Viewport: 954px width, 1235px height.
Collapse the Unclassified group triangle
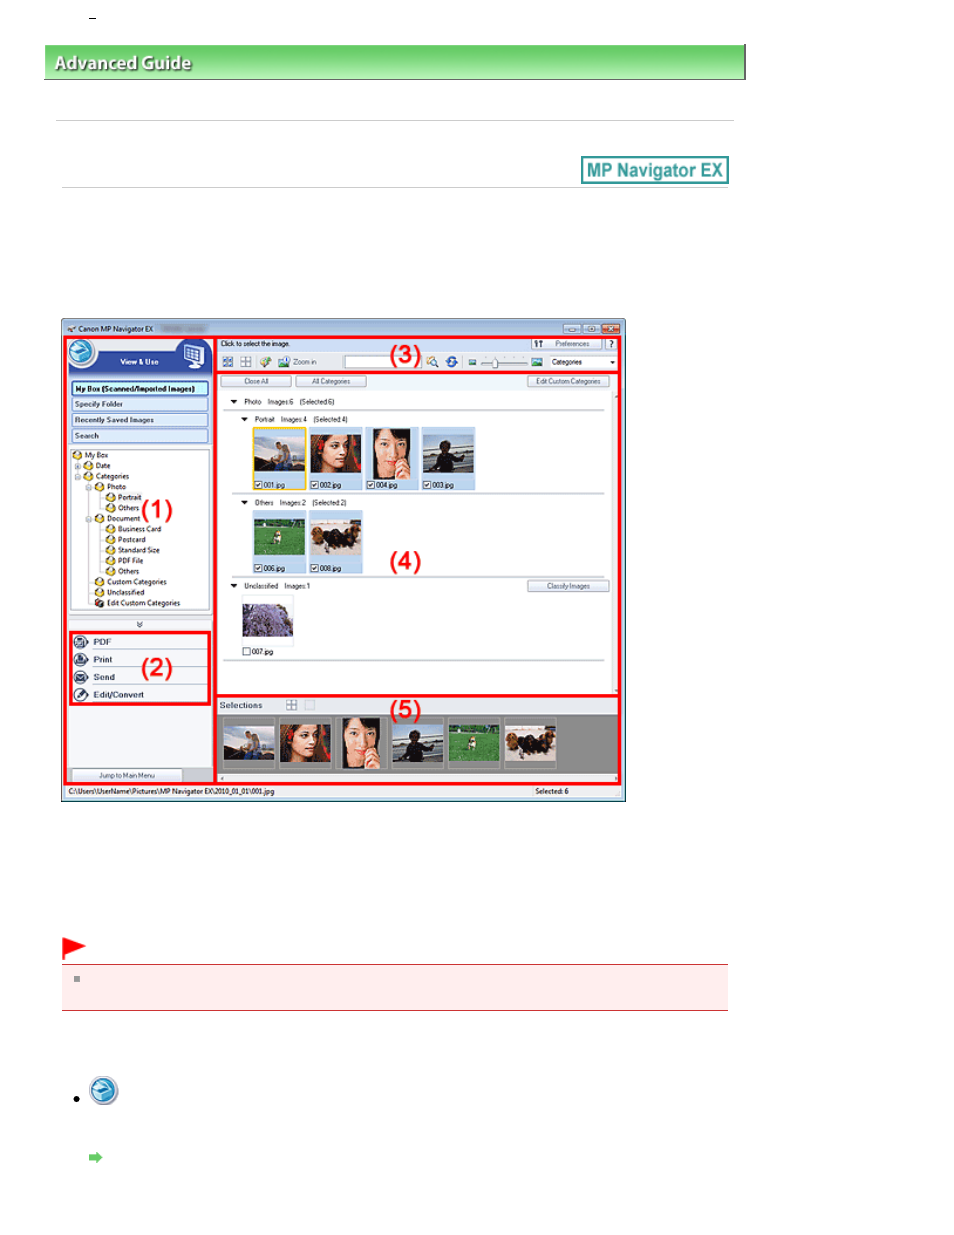point(234,586)
